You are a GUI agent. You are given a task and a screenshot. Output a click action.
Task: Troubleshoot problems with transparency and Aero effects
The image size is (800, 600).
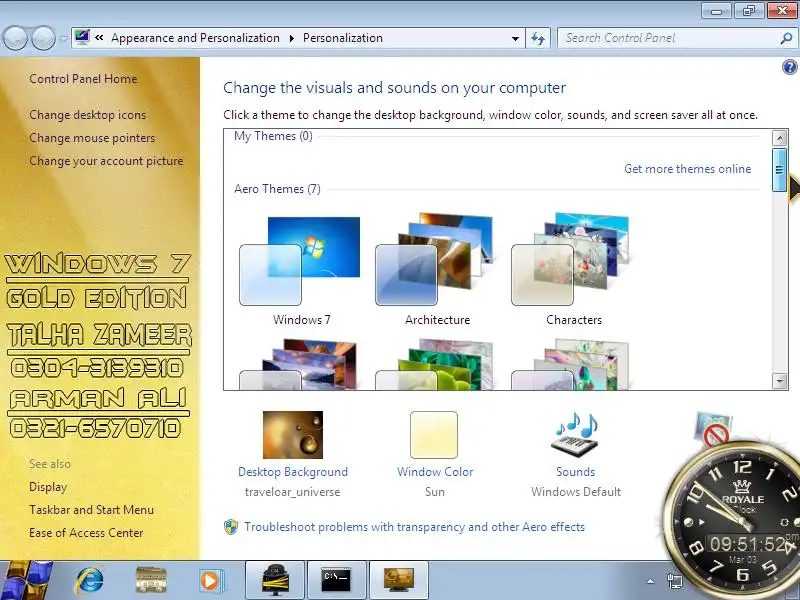[x=414, y=527]
